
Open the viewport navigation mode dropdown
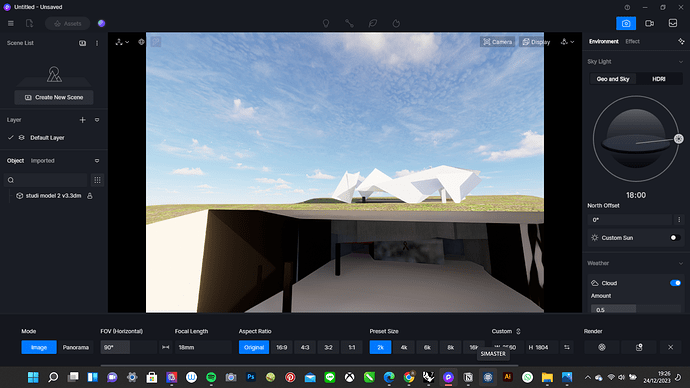coord(122,42)
